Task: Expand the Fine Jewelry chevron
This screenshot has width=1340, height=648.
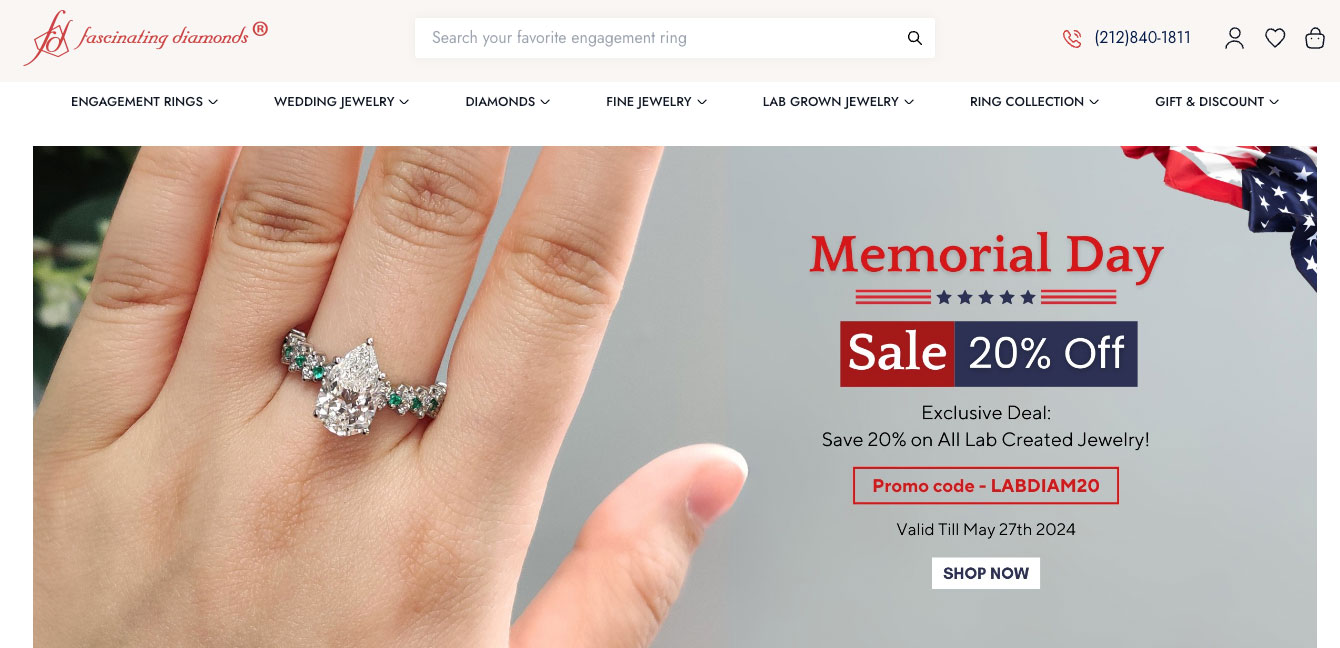Action: click(702, 102)
